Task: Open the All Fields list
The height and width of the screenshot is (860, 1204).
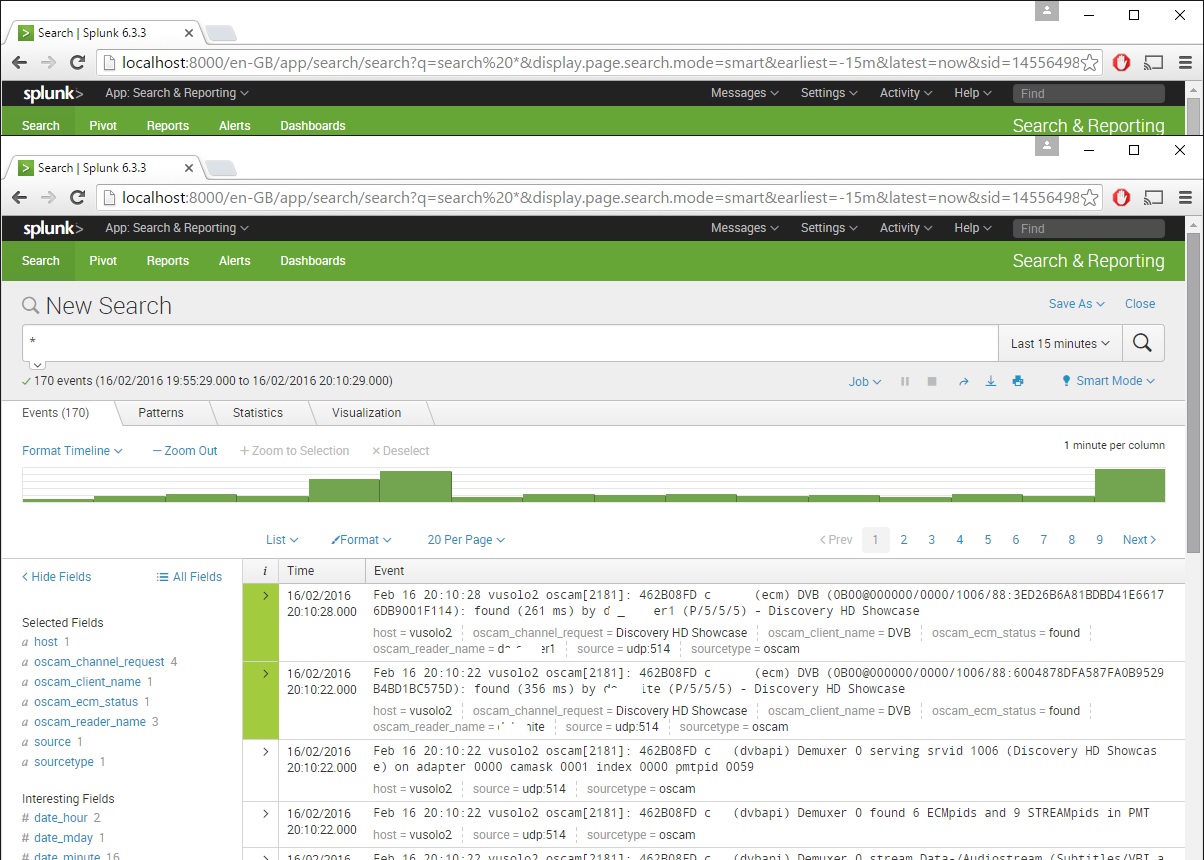Action: pos(189,577)
